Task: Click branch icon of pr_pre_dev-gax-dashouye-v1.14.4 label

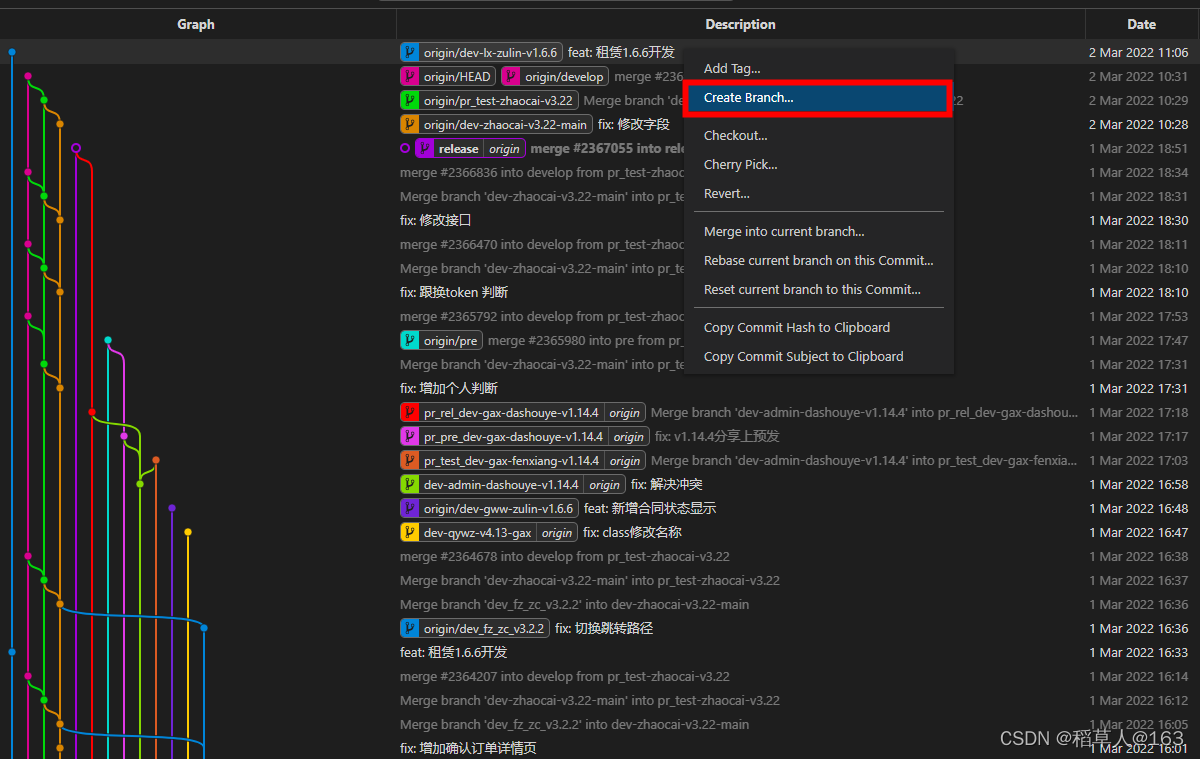Action: click(409, 436)
